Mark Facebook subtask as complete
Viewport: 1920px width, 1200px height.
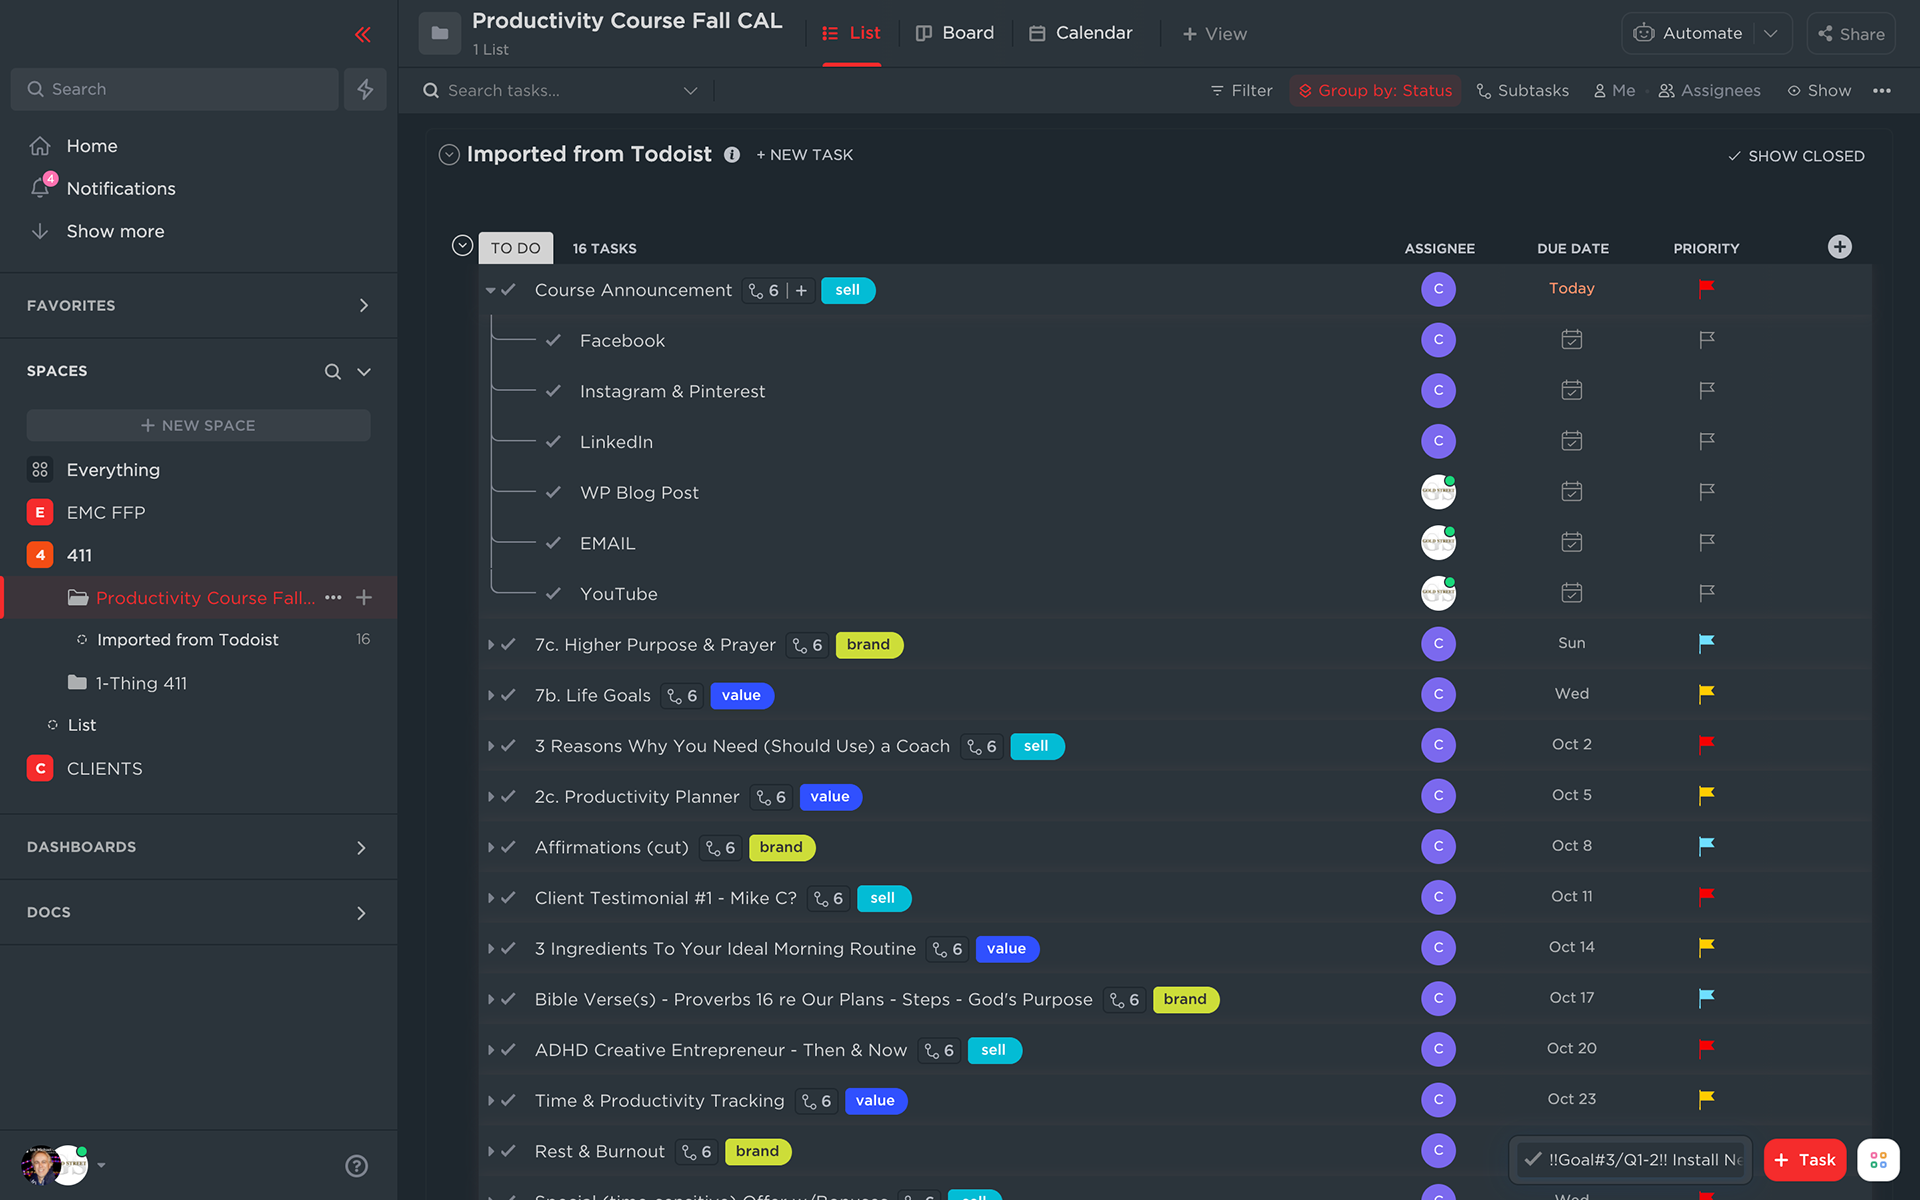(x=553, y=340)
